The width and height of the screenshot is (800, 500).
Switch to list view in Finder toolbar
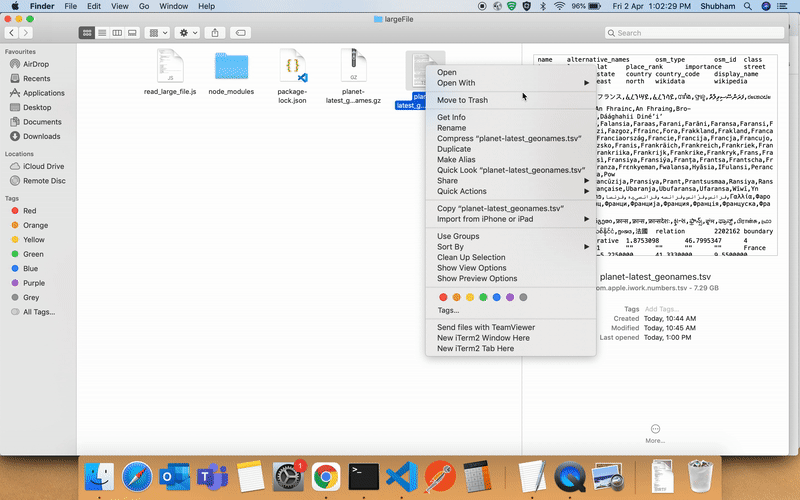click(102, 33)
